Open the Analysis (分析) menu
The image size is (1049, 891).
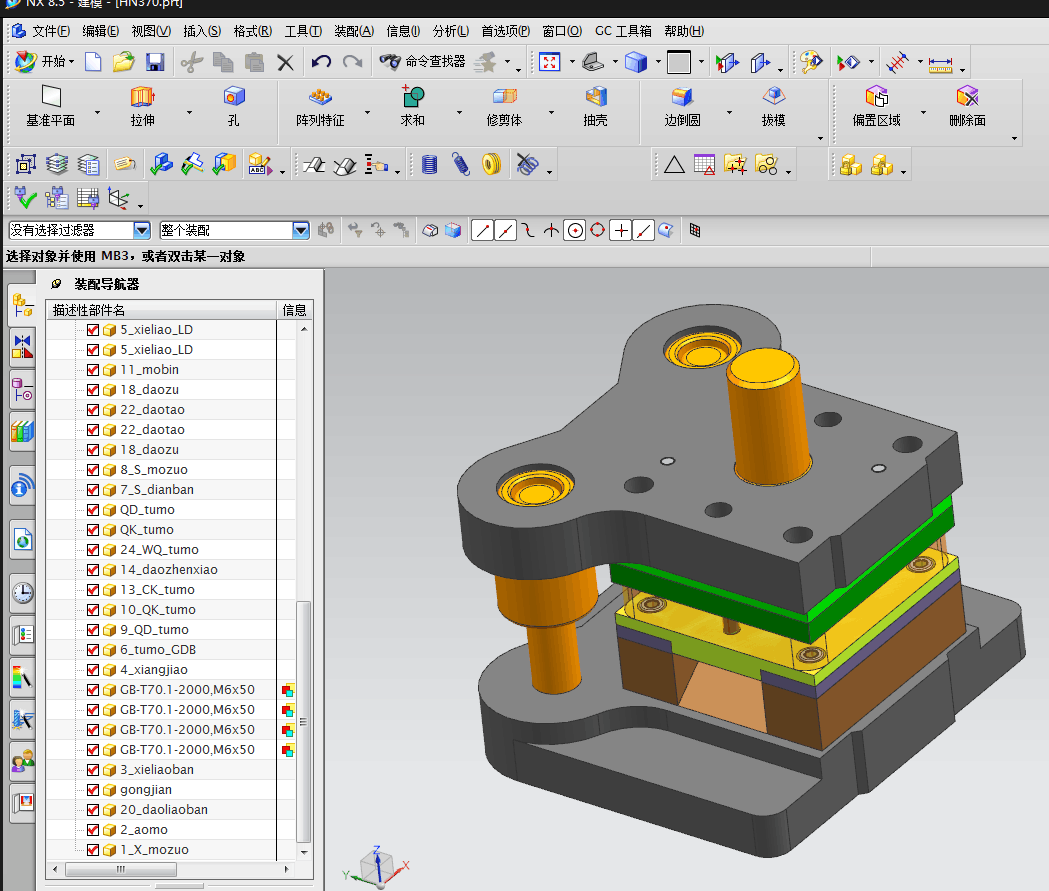click(x=451, y=31)
